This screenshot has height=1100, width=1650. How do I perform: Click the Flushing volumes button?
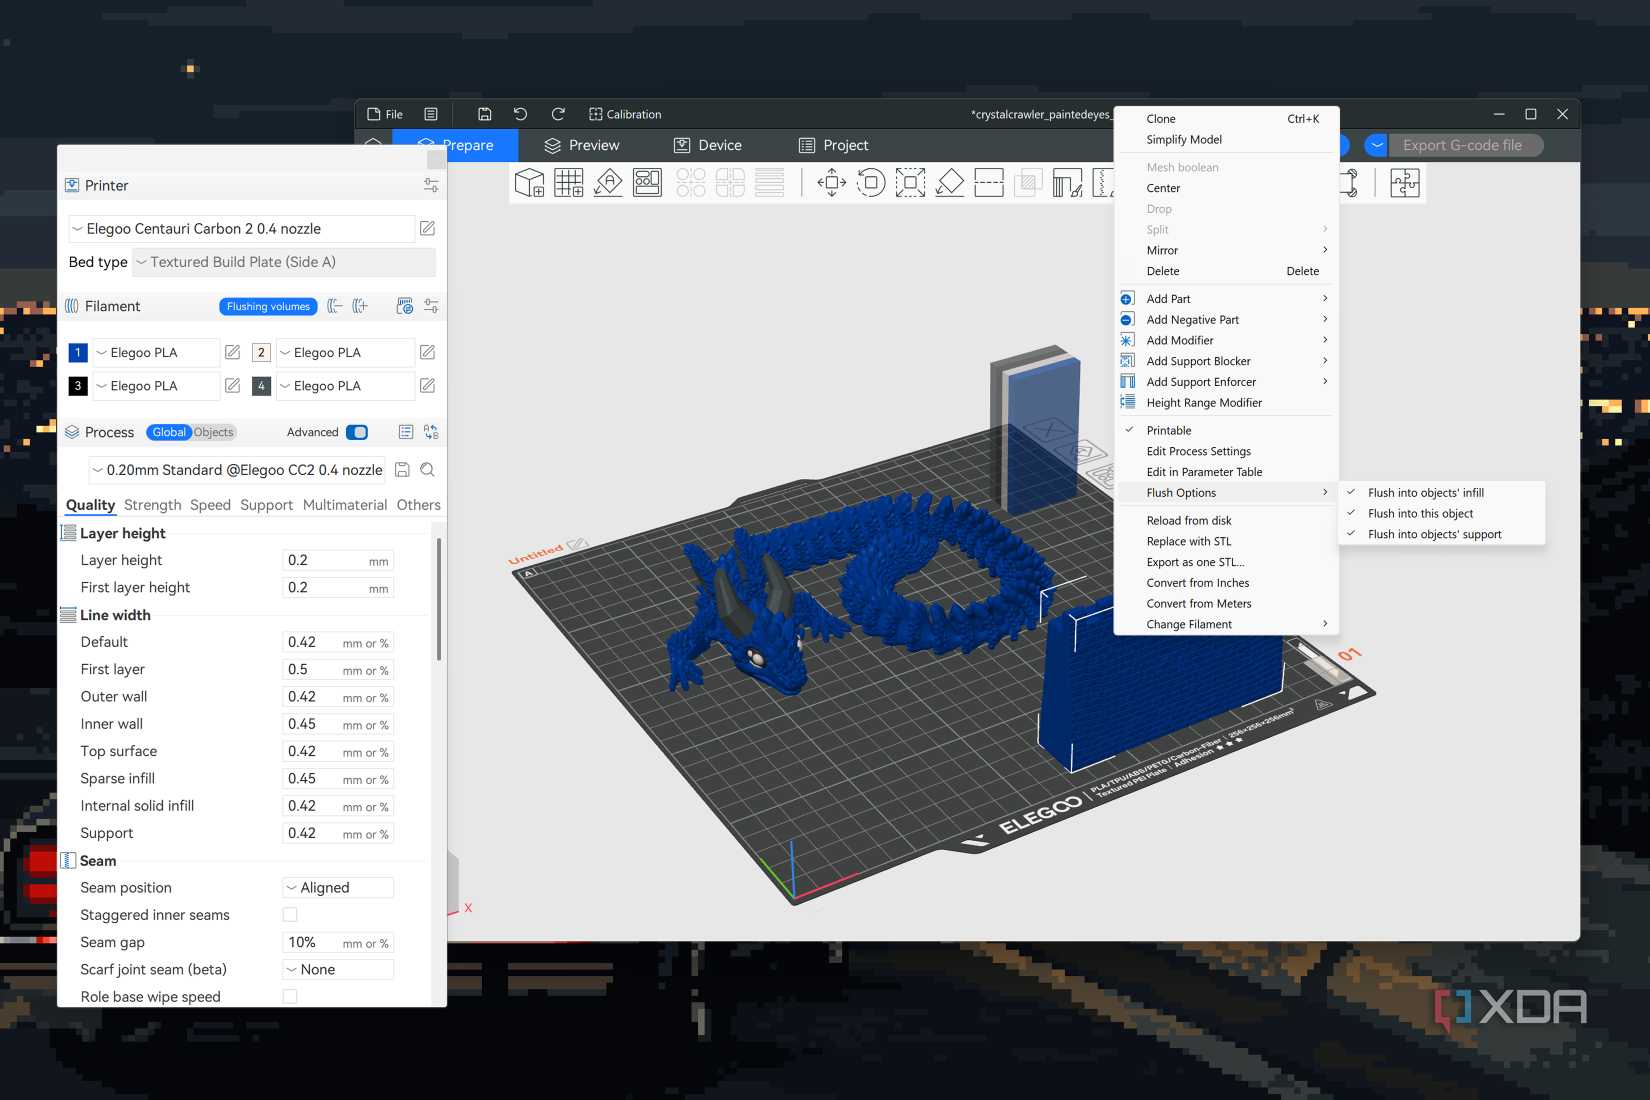pyautogui.click(x=268, y=306)
